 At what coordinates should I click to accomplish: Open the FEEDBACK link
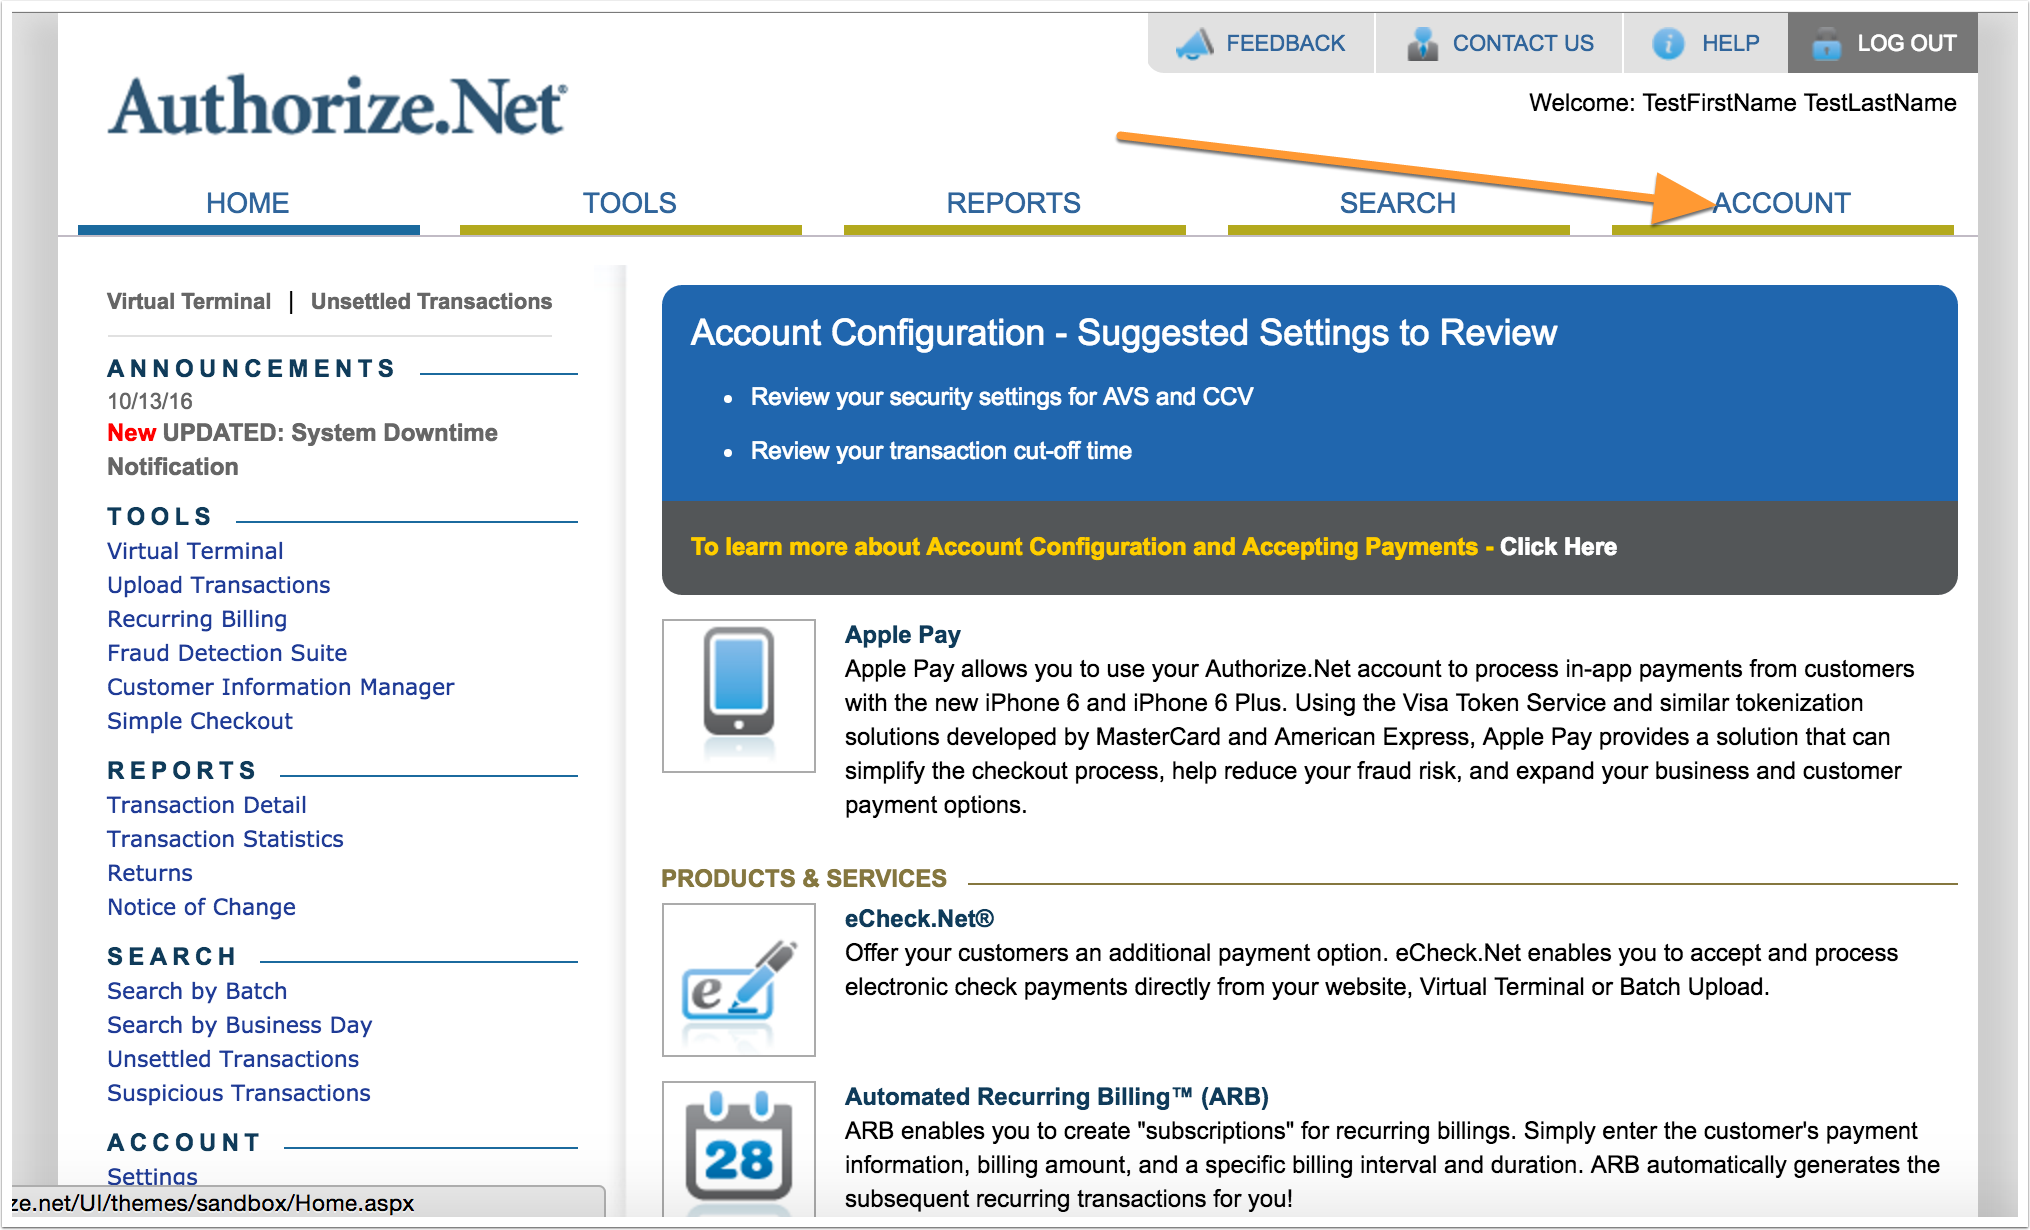[1285, 43]
